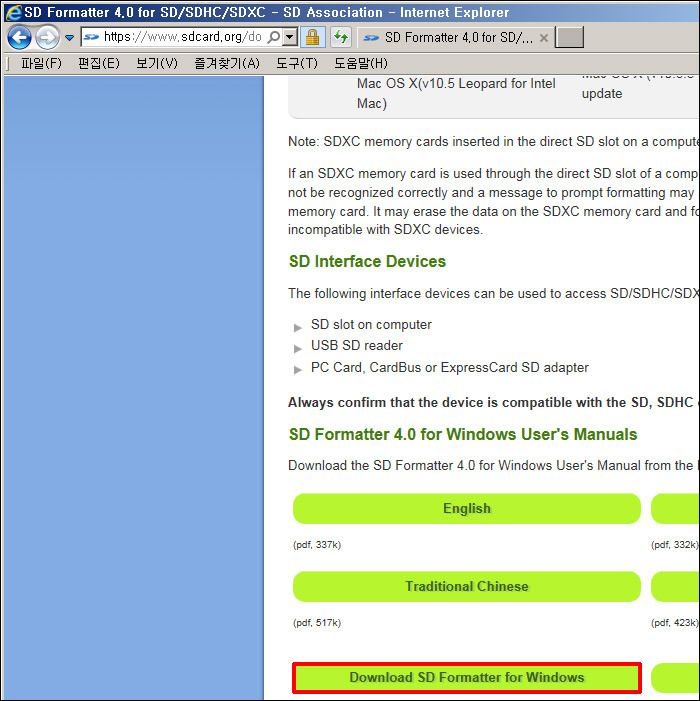Expand the address bar autocomplete dropdown
This screenshot has width=700, height=701.
coord(290,37)
